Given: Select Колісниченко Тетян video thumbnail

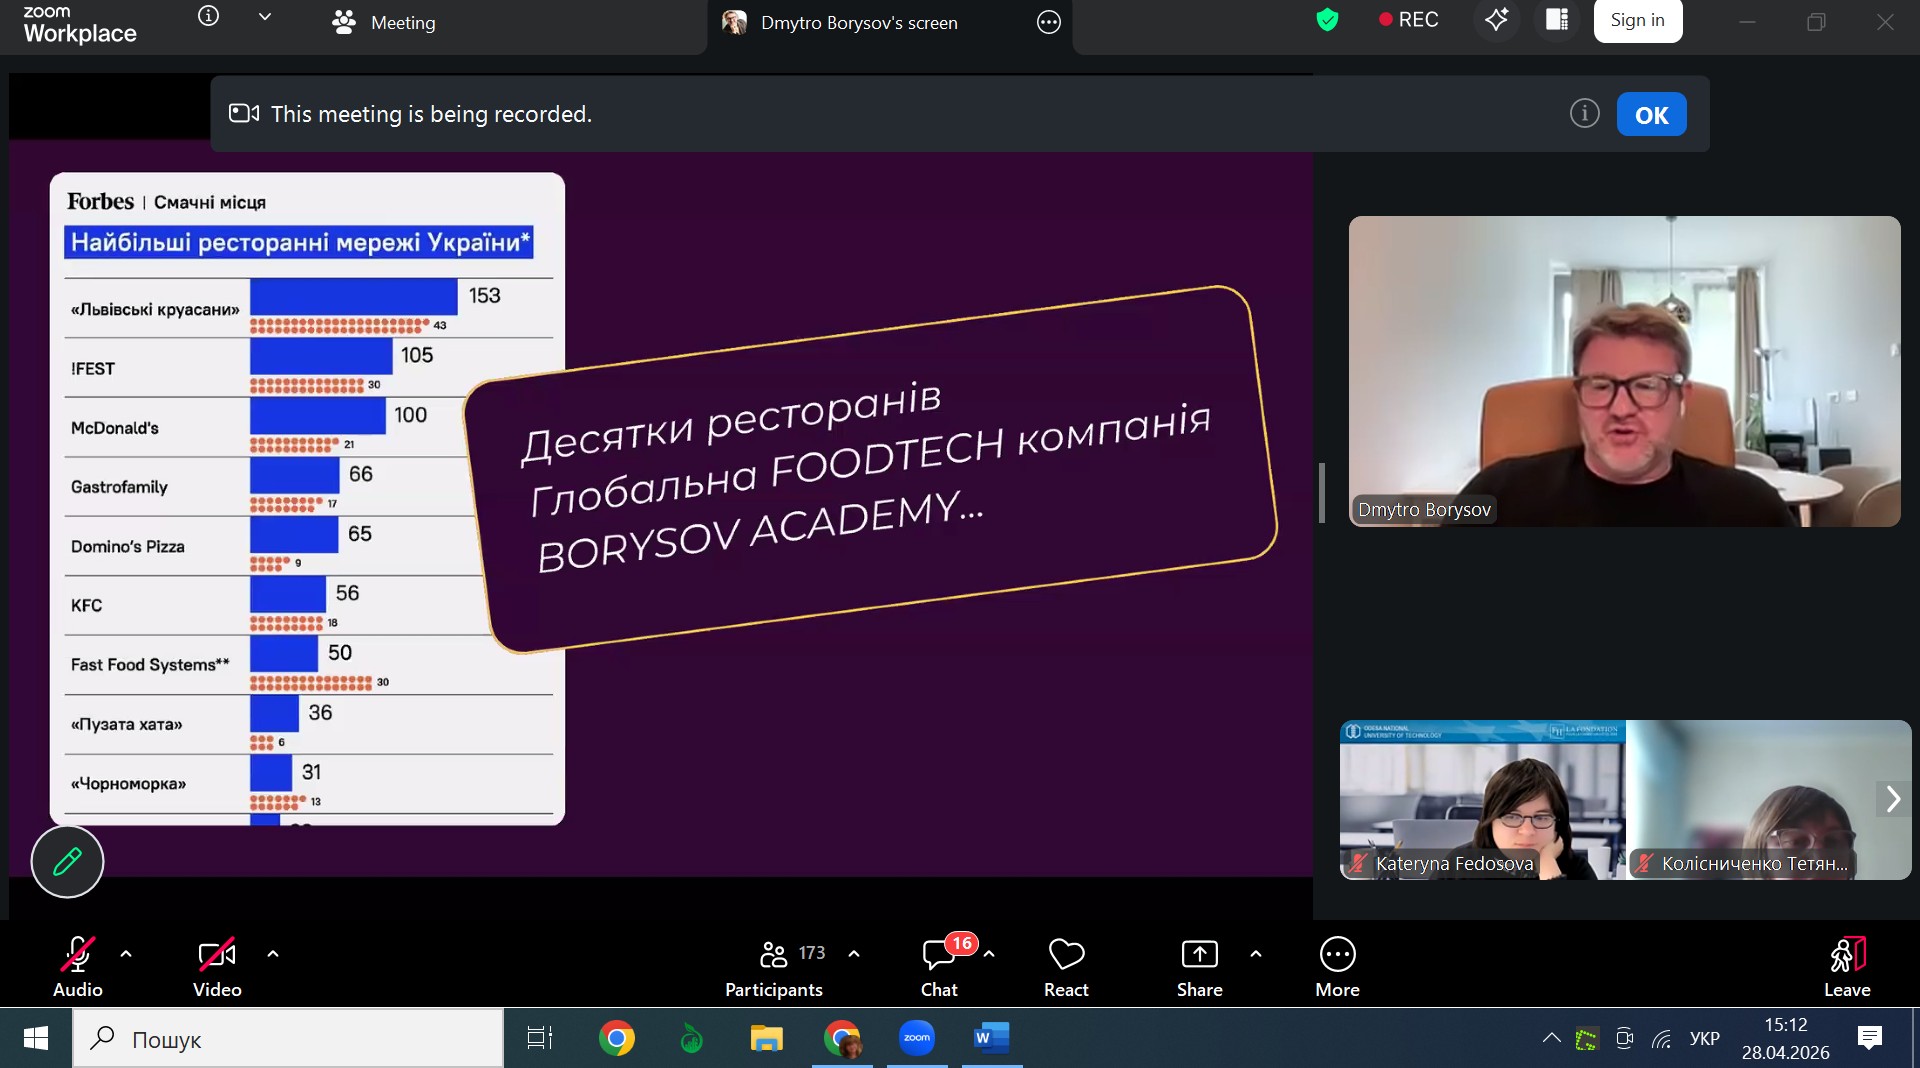Looking at the screenshot, I should (x=1768, y=800).
